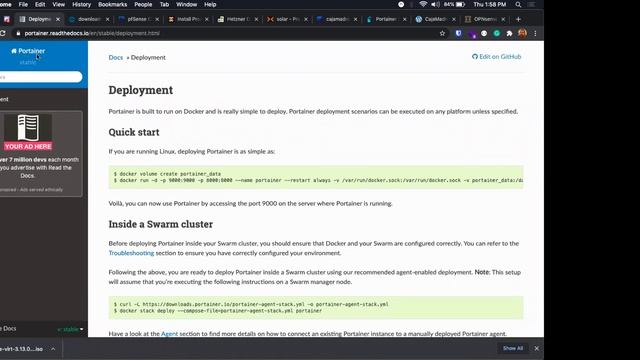Open the View menu
The height and width of the screenshot is (360, 640).
pyautogui.click(x=58, y=4)
